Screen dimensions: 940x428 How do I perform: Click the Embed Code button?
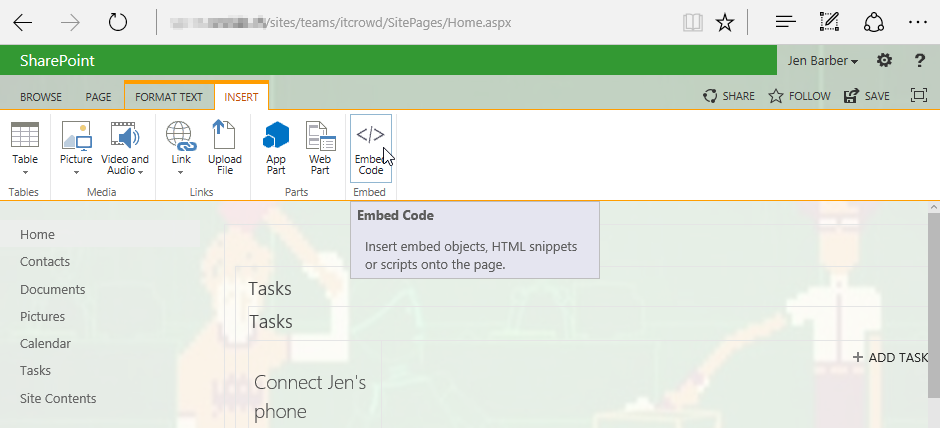370,148
